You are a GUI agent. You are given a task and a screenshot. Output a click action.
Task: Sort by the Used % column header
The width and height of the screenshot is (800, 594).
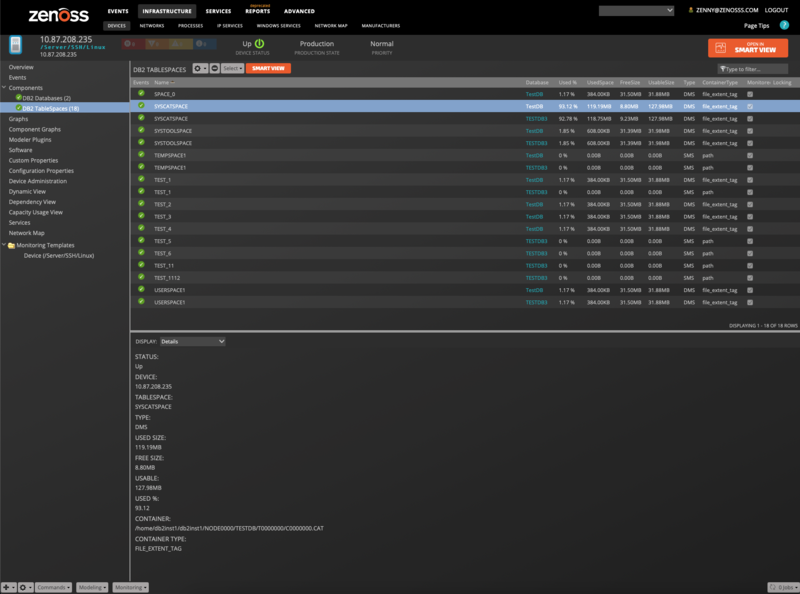coord(567,82)
